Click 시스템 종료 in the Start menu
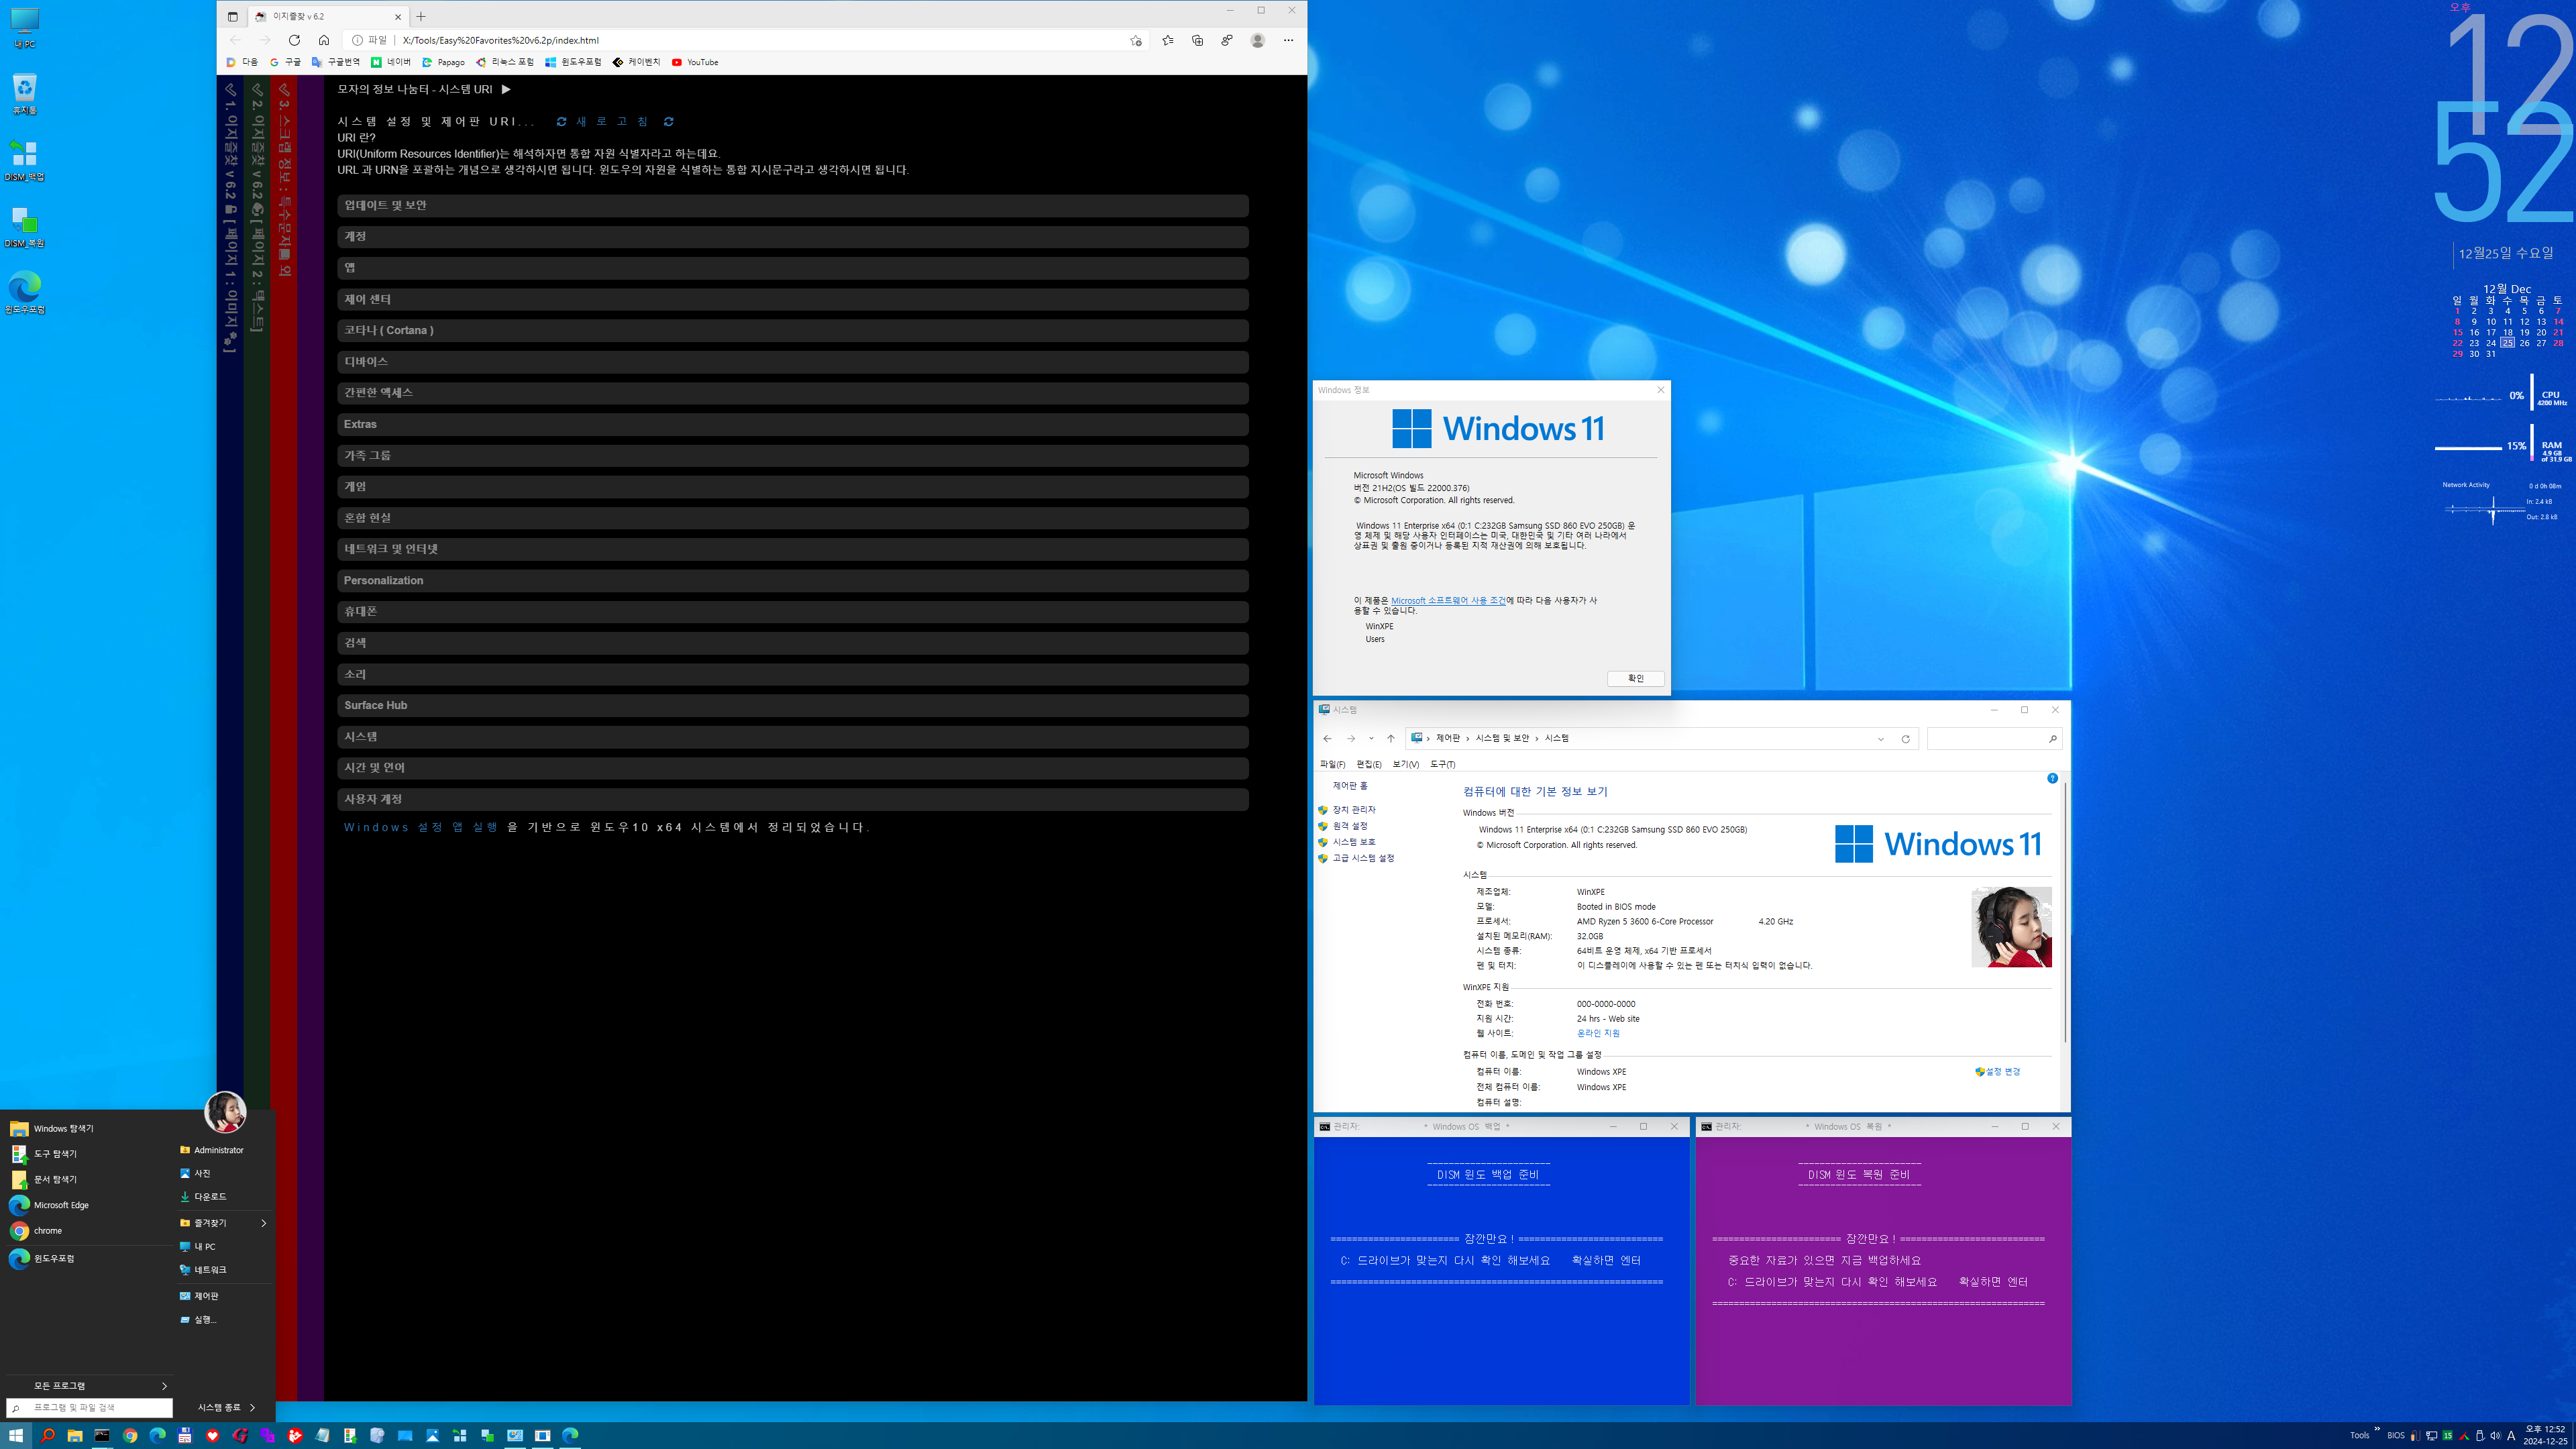2576x1449 pixels. (x=219, y=1408)
